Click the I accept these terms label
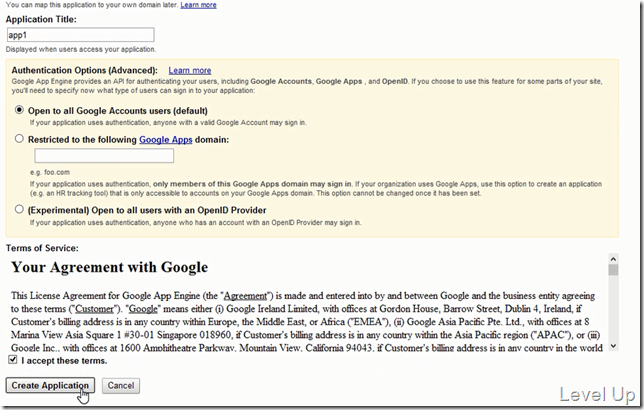Screen dimensions: 644x410 pos(64,361)
